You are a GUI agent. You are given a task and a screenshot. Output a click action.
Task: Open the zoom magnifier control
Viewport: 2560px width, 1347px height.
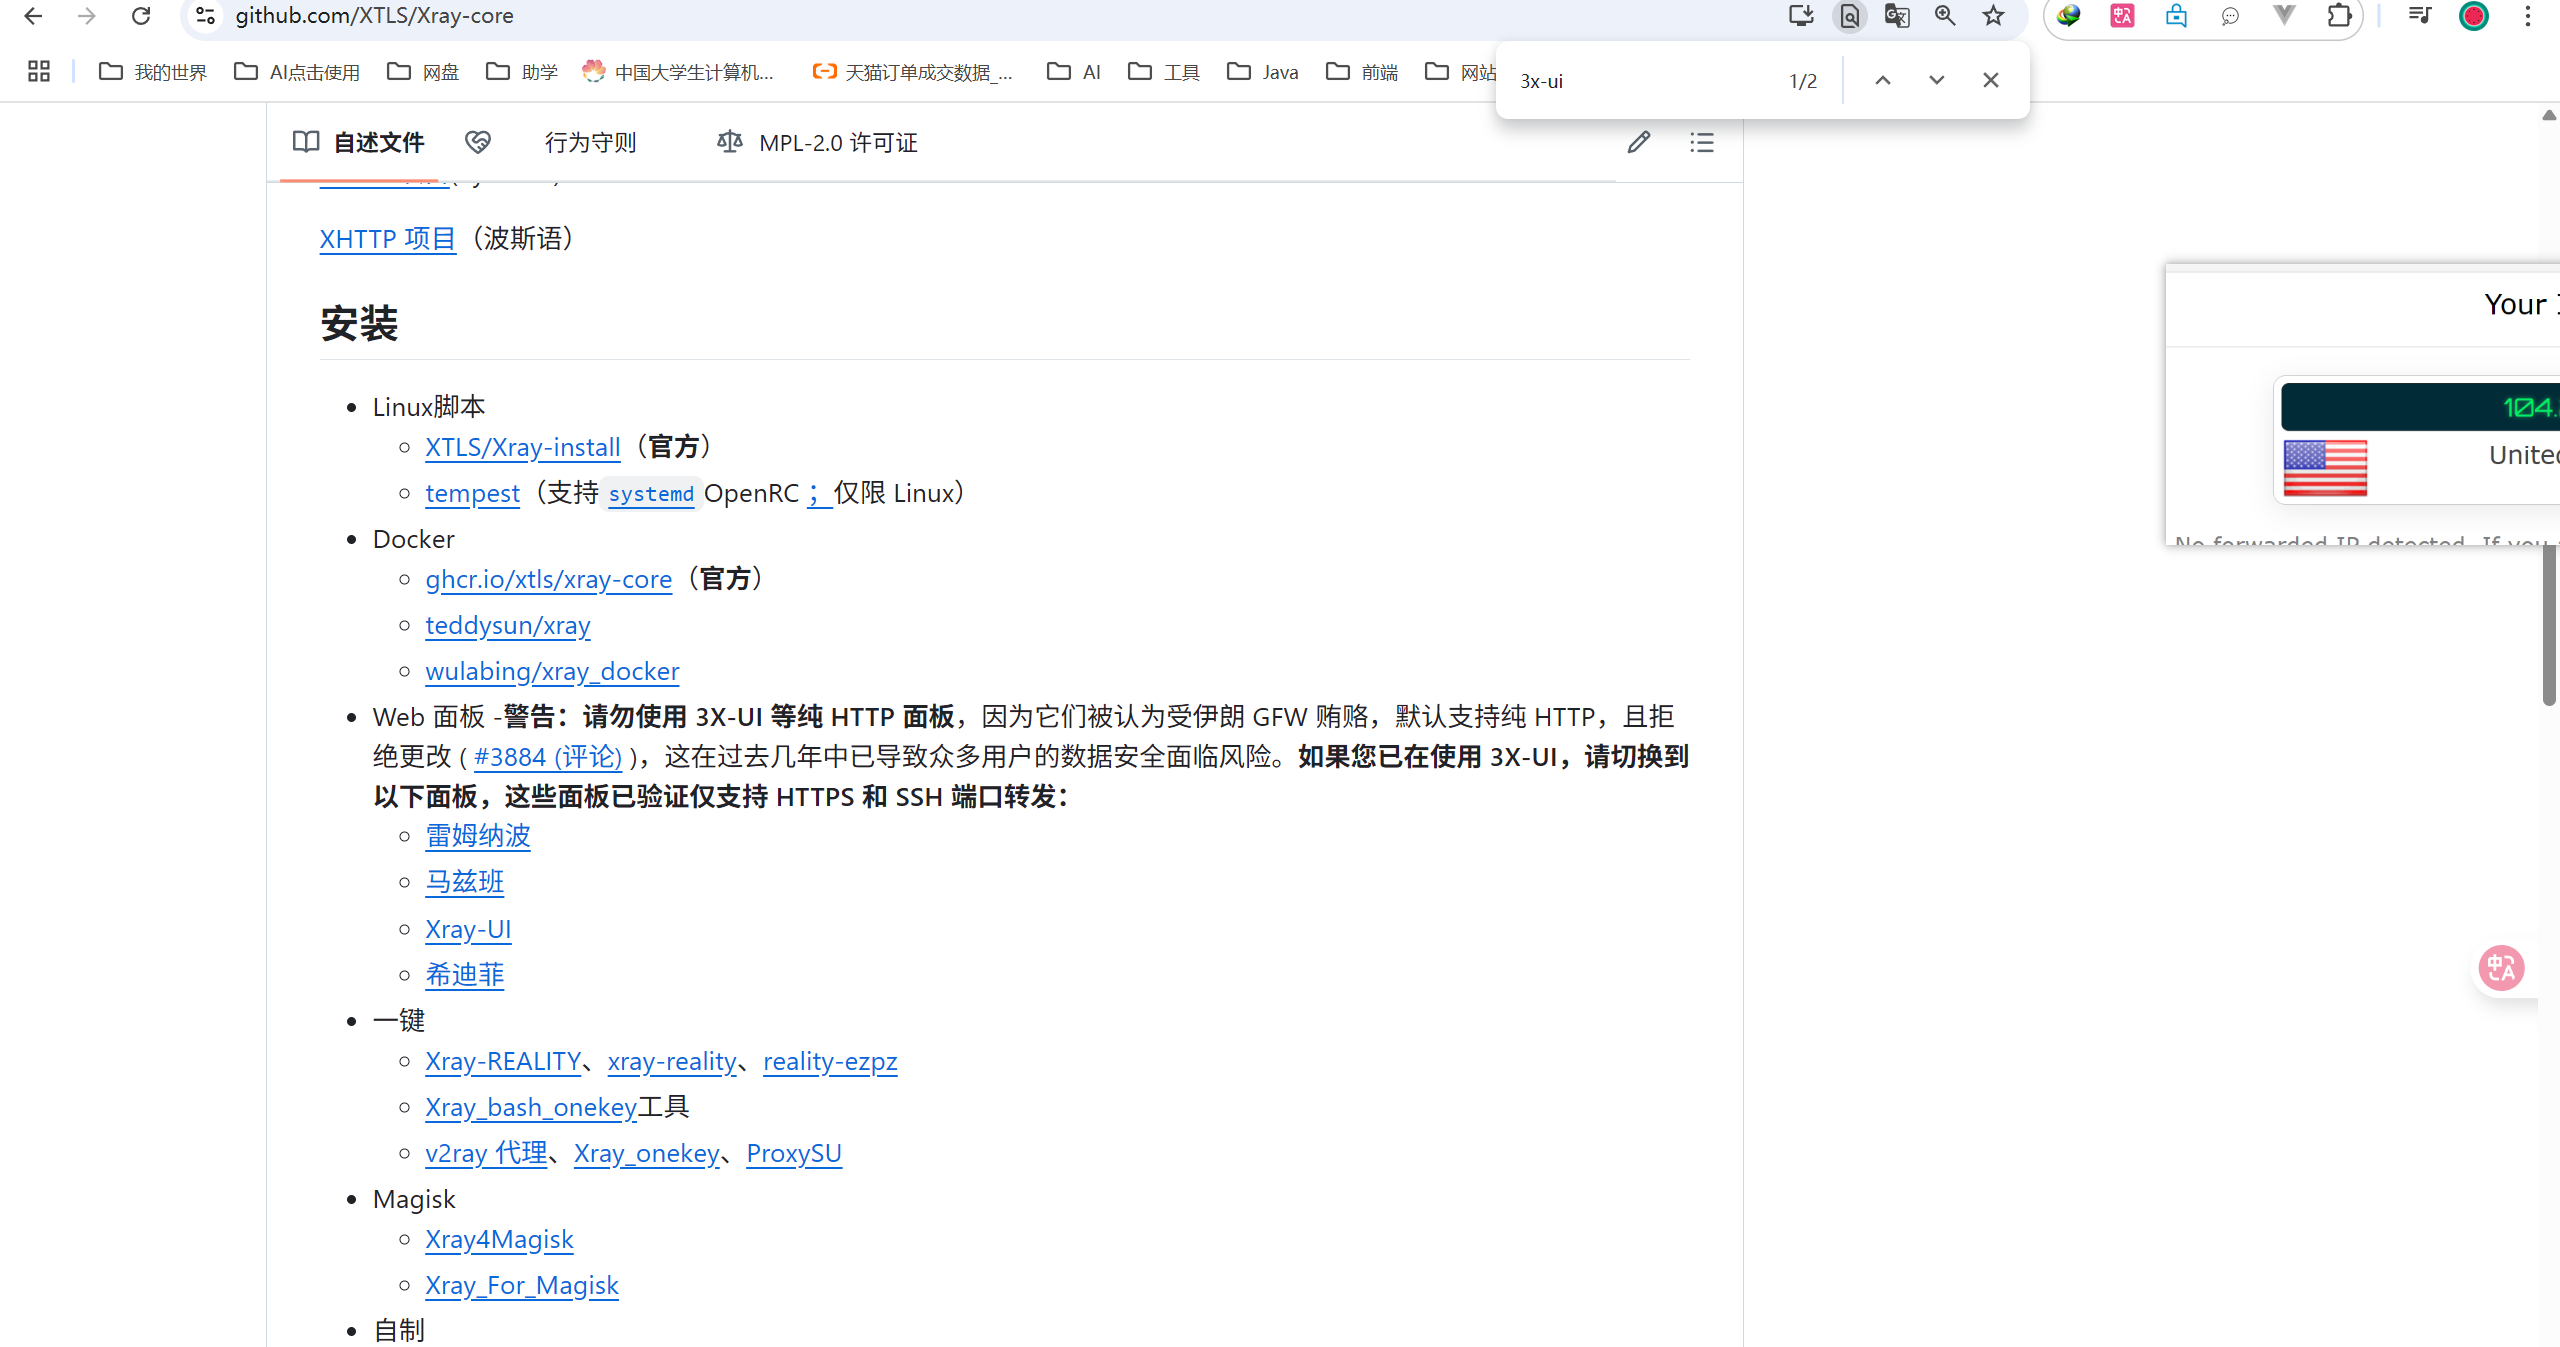coord(1945,16)
